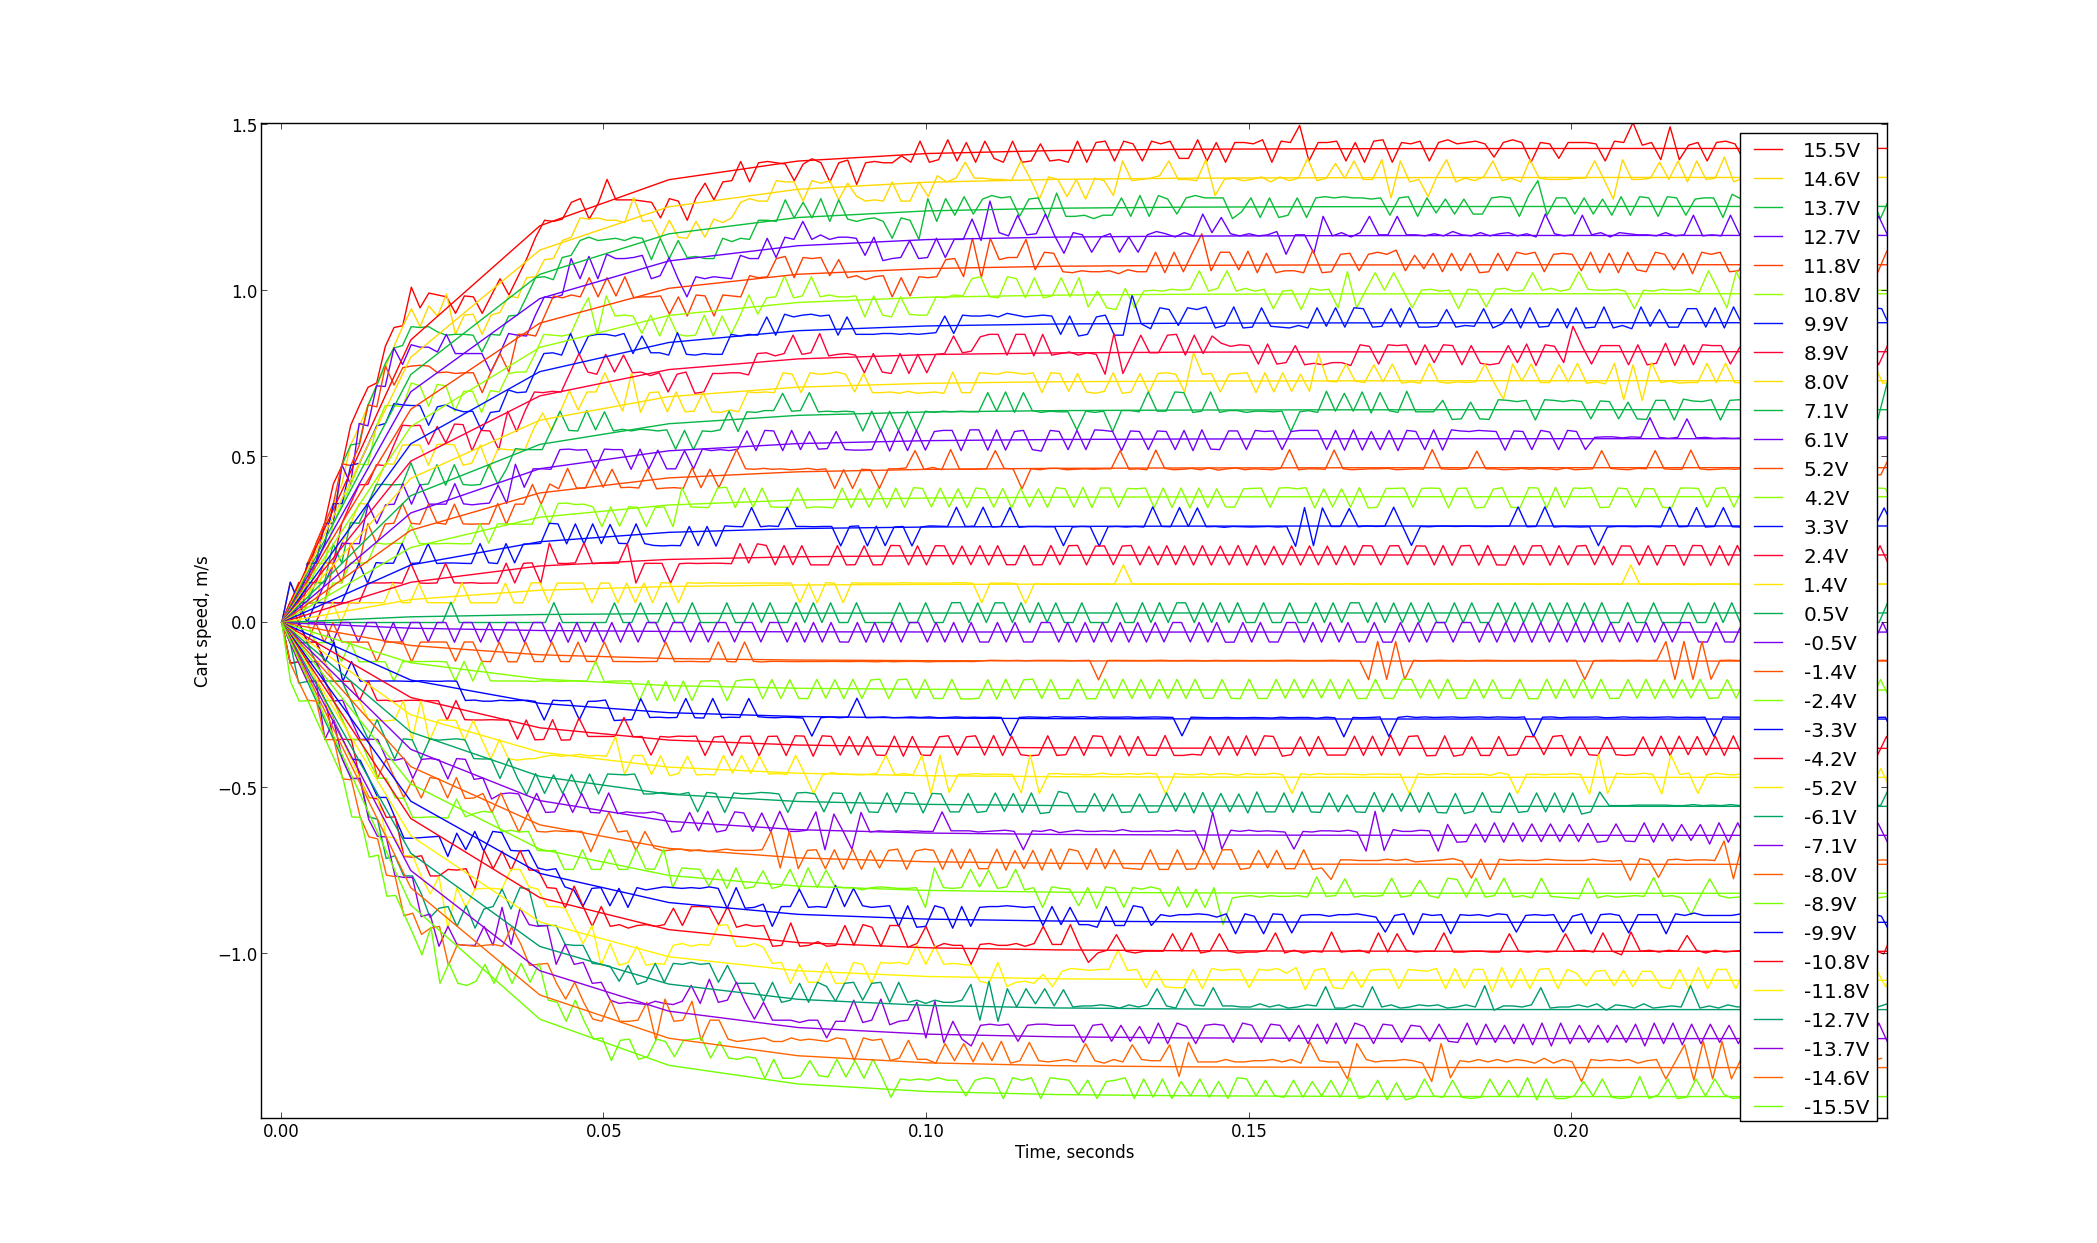Click the green line swatch beside -6.1V
This screenshot has width=2097, height=1243.
click(1768, 817)
